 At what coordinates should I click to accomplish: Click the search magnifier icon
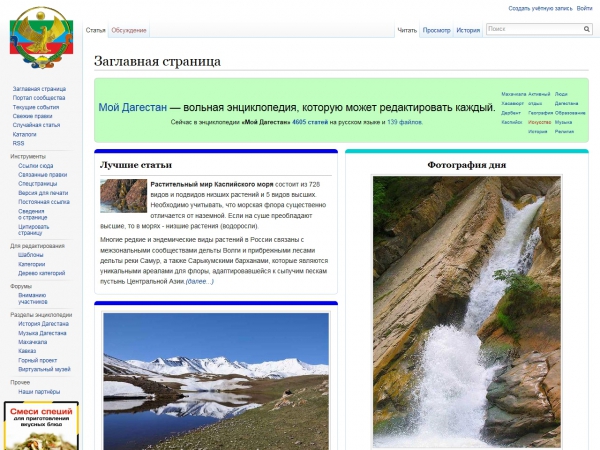(587, 29)
